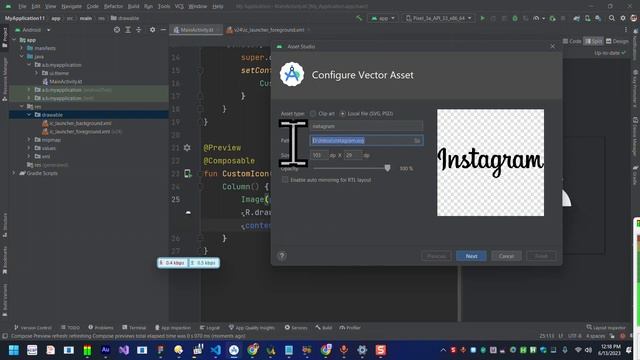Click Run Preview gutter icon at CustomIcon function

click(187, 174)
